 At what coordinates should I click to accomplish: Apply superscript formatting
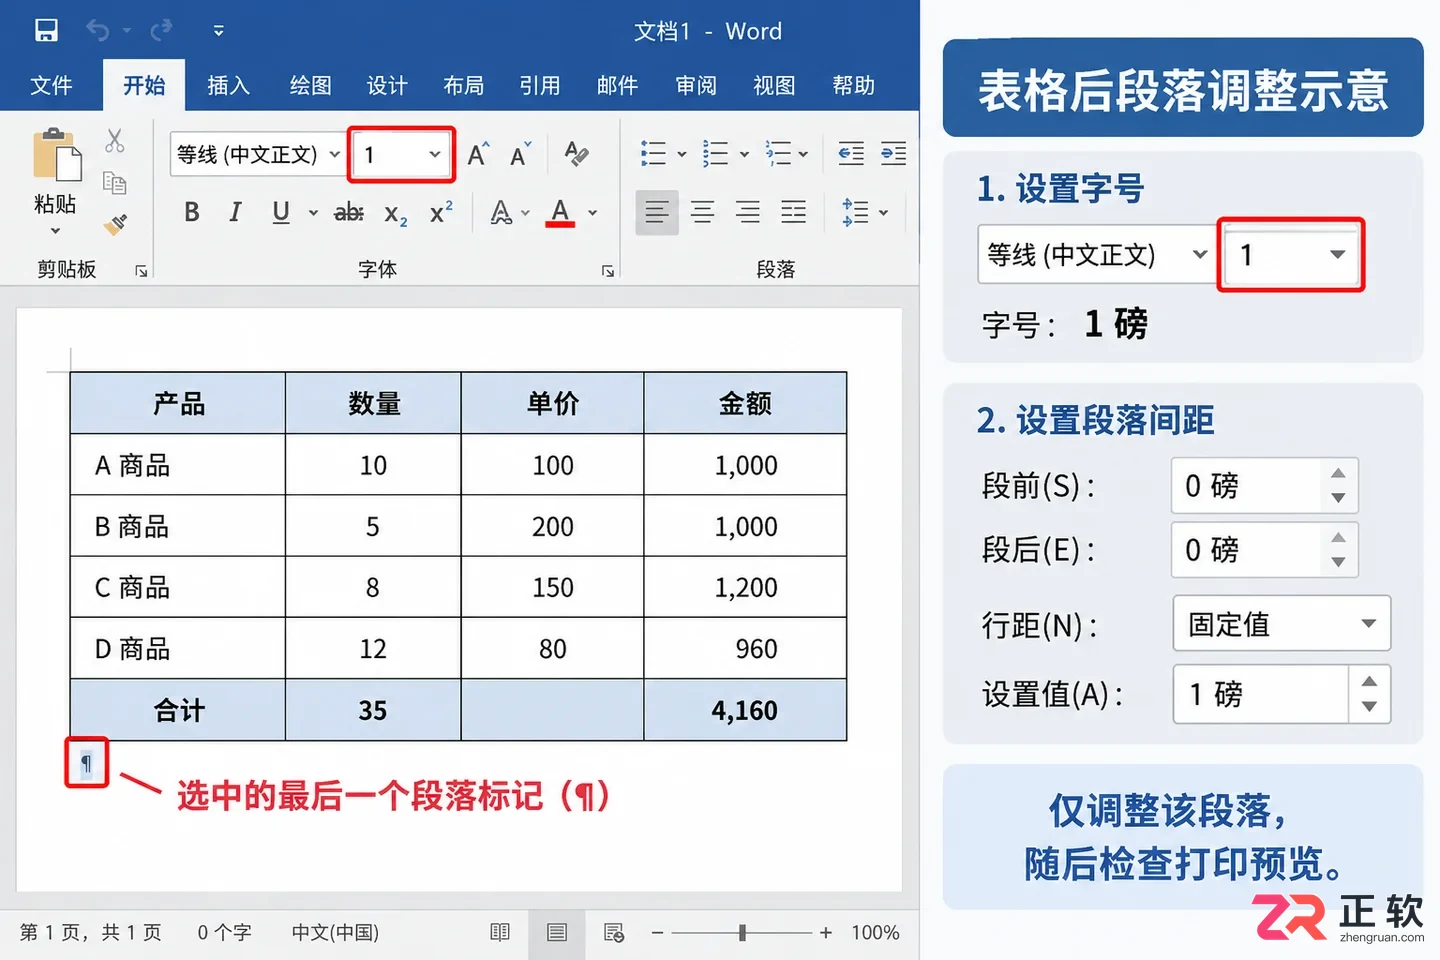click(441, 212)
